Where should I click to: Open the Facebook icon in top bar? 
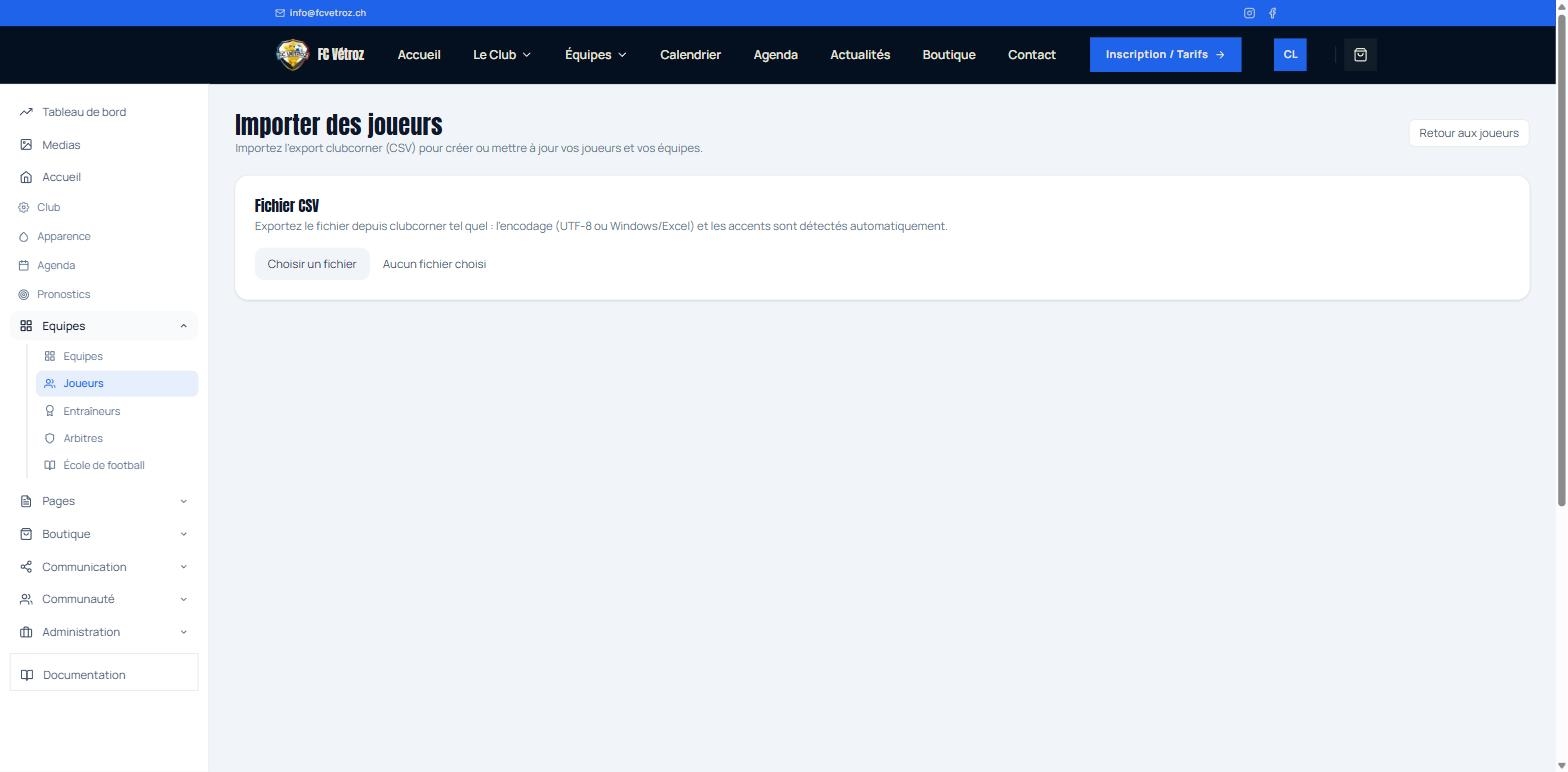pyautogui.click(x=1272, y=13)
